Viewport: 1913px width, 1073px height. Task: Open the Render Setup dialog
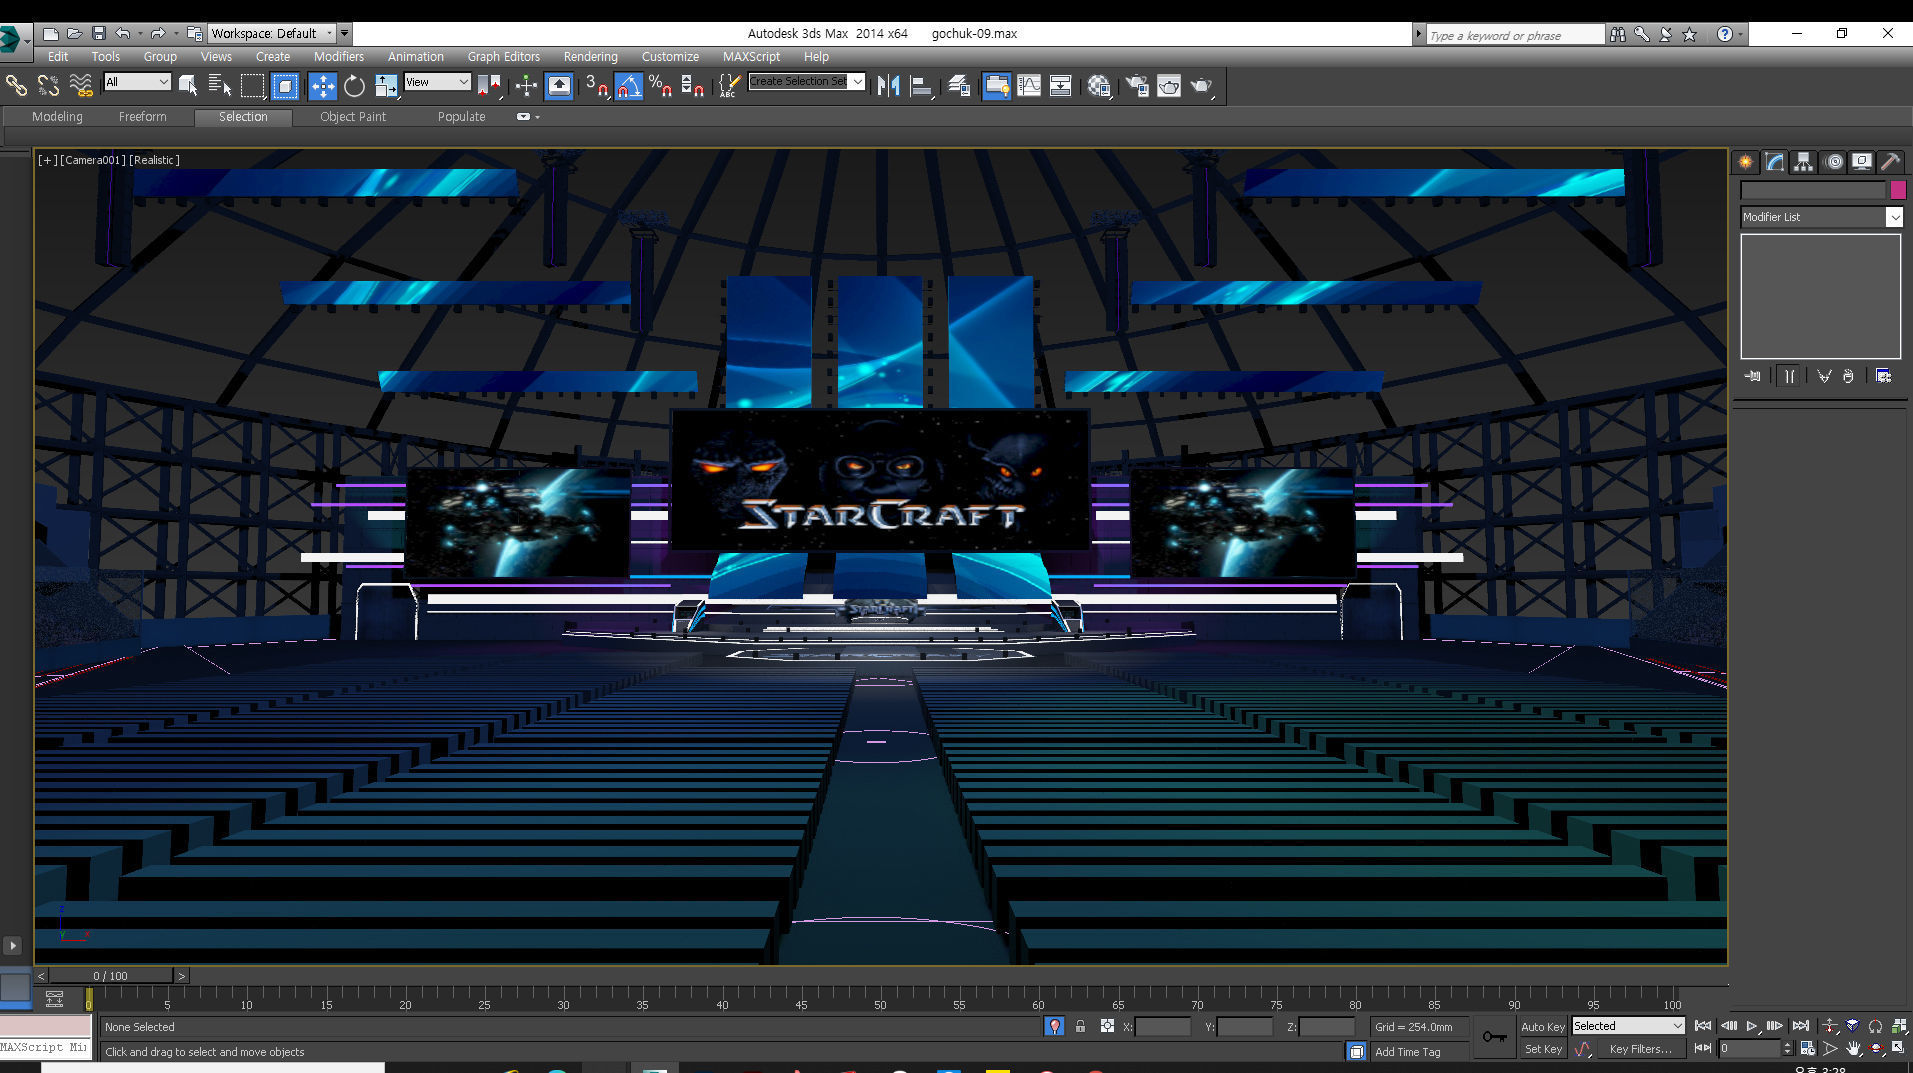[x=1137, y=86]
